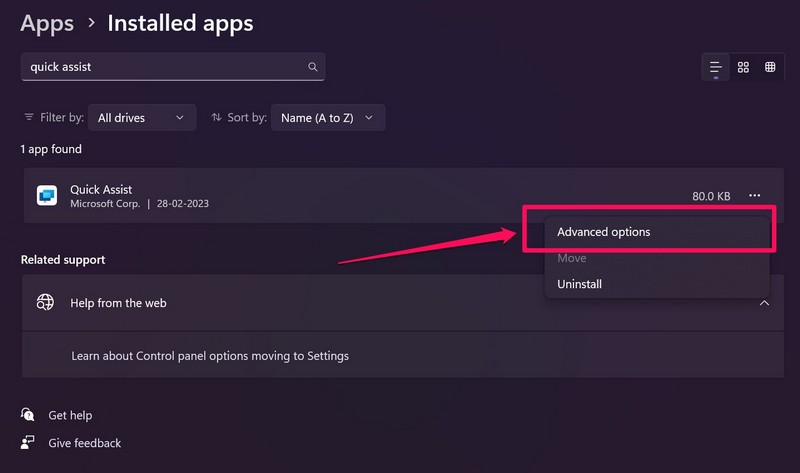
Task: Open Control panel options moving to Settings link
Action: pos(210,355)
